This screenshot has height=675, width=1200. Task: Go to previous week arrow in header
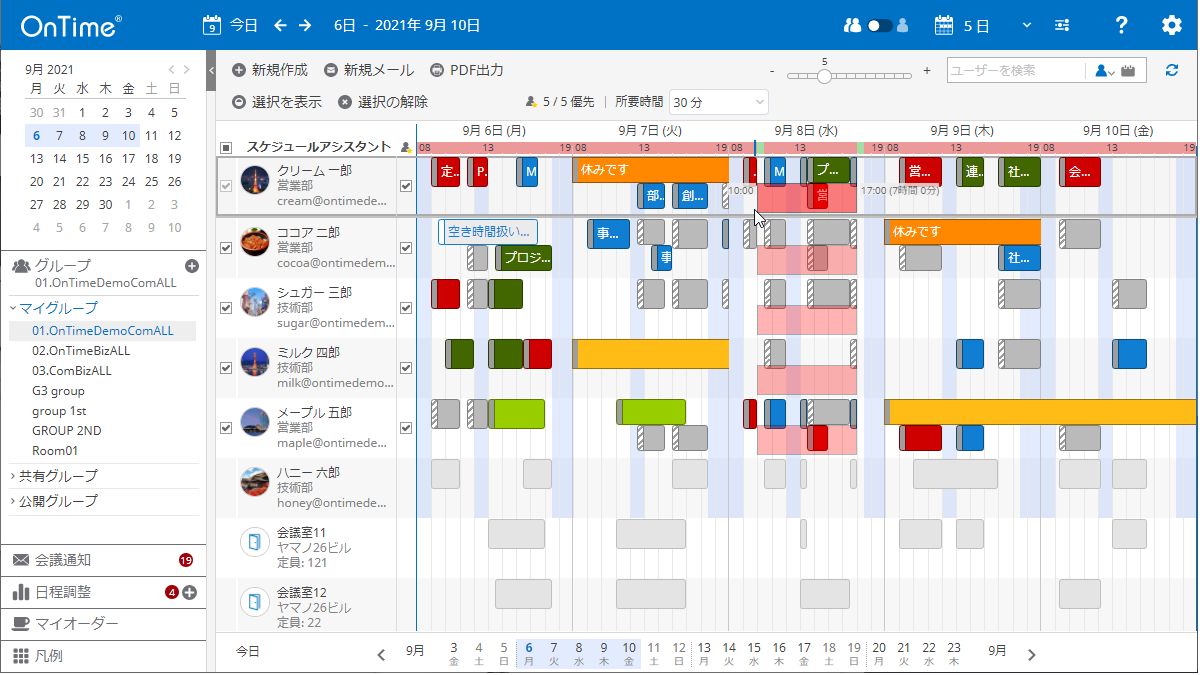pos(280,25)
